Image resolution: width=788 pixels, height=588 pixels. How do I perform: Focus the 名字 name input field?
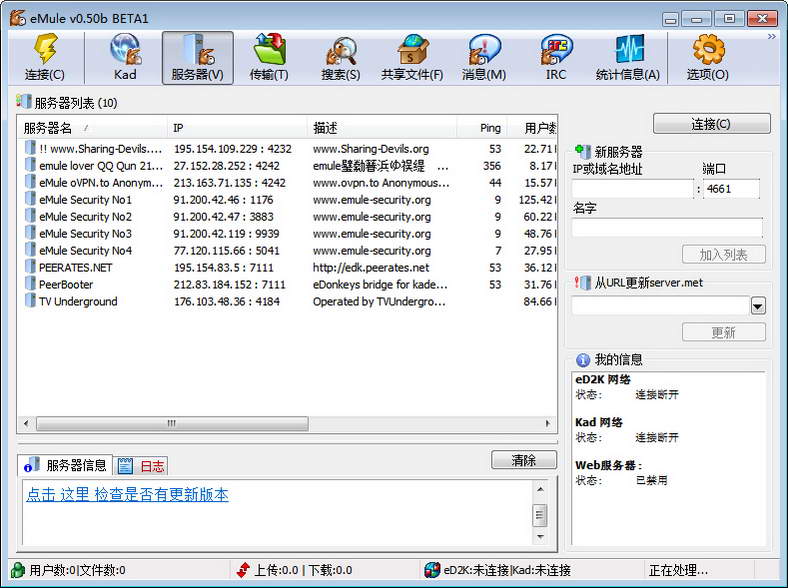[x=667, y=228]
